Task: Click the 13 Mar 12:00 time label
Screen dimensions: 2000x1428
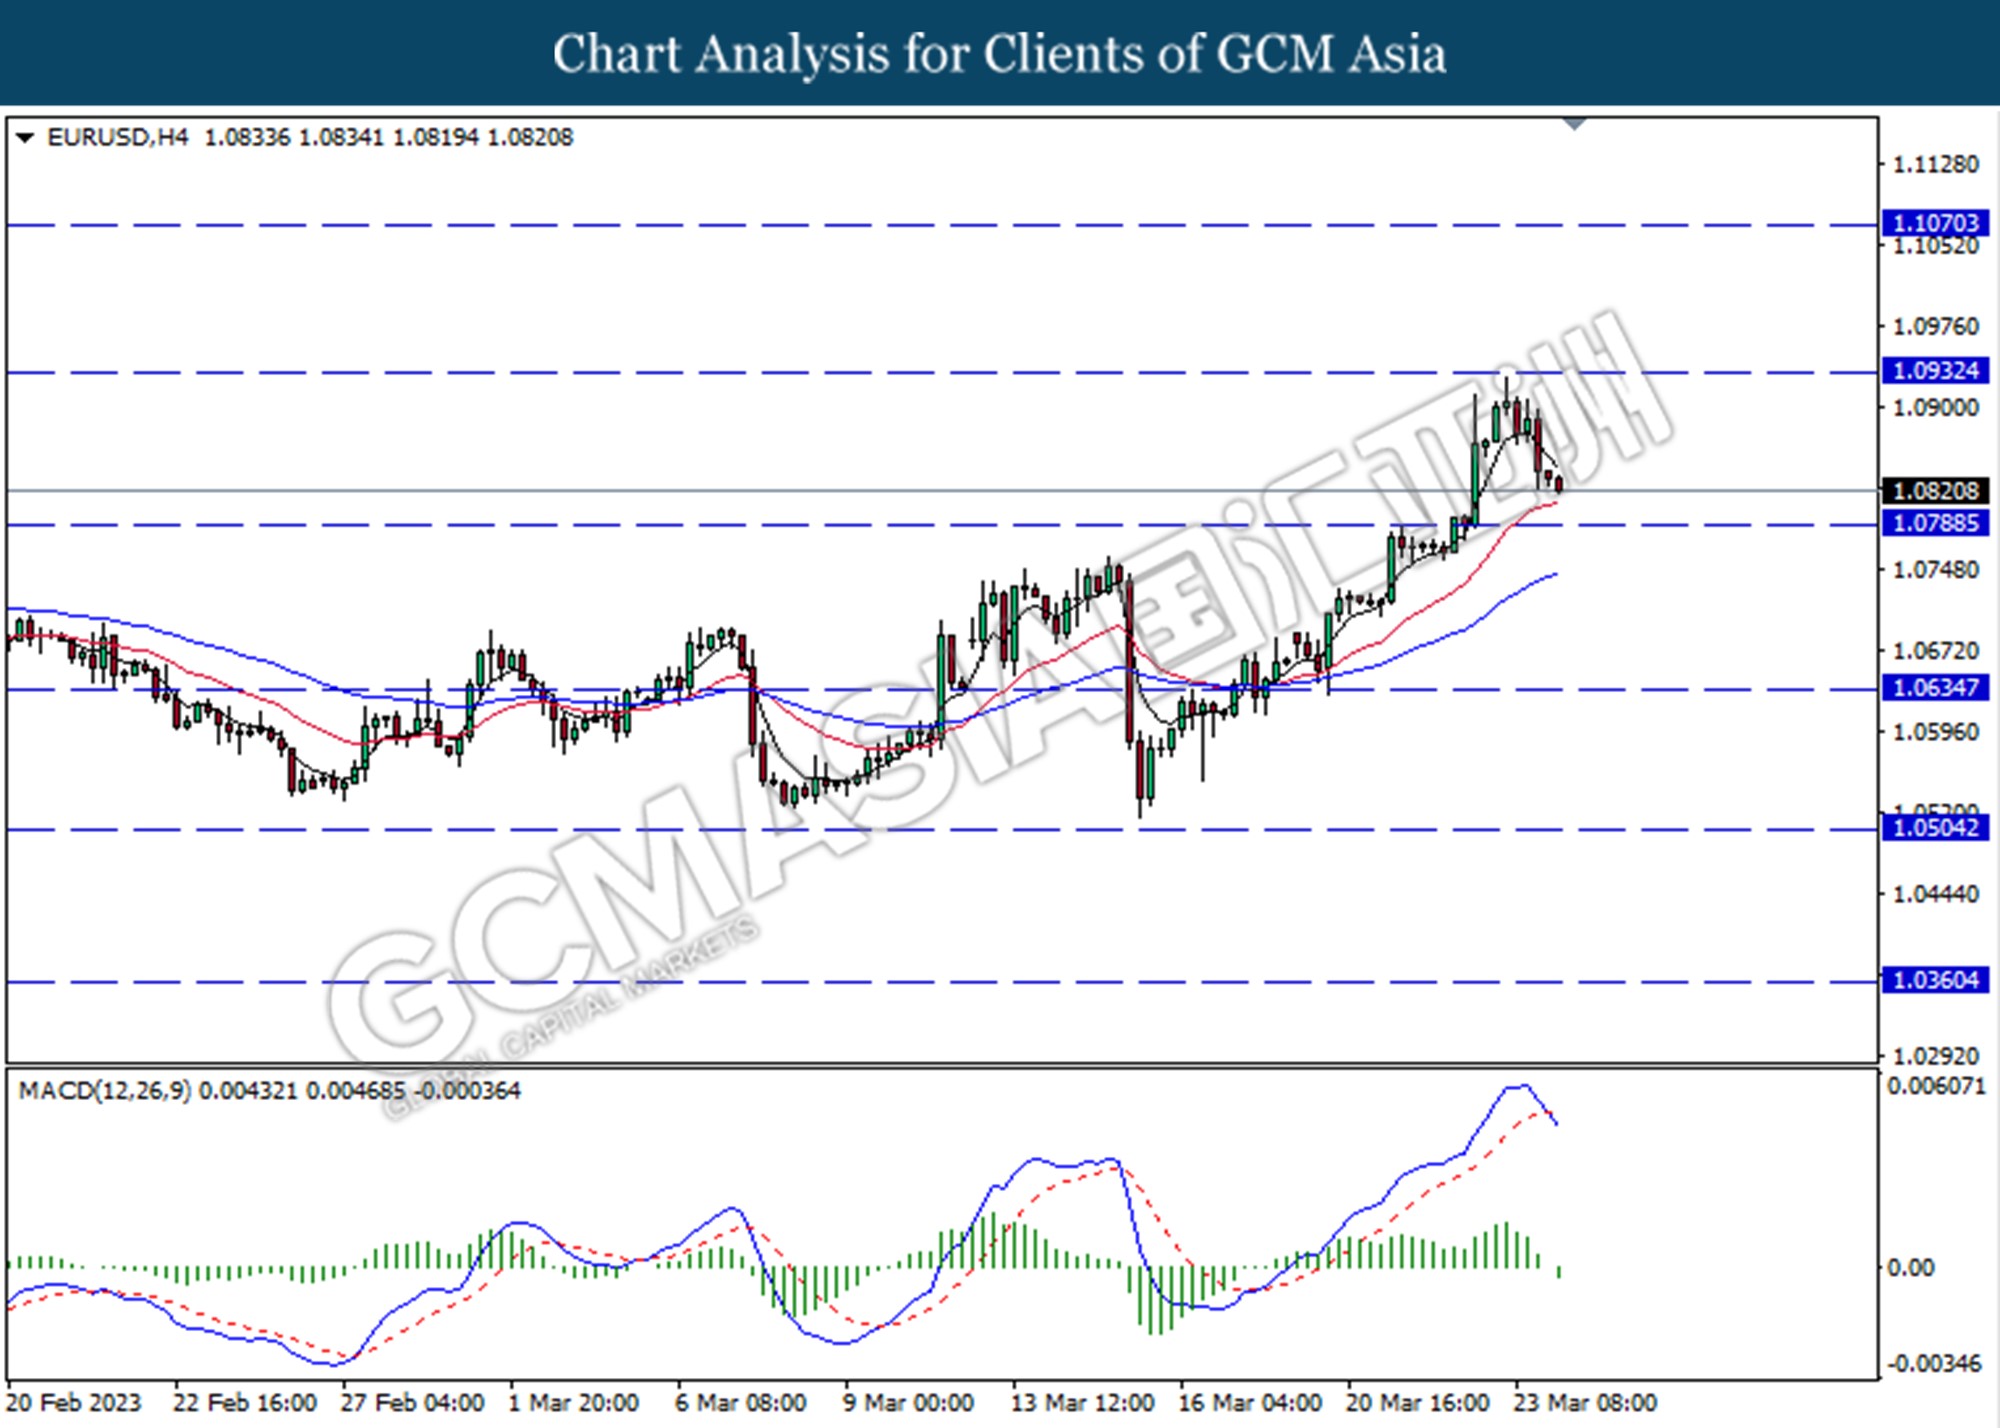Action: click(1082, 1403)
